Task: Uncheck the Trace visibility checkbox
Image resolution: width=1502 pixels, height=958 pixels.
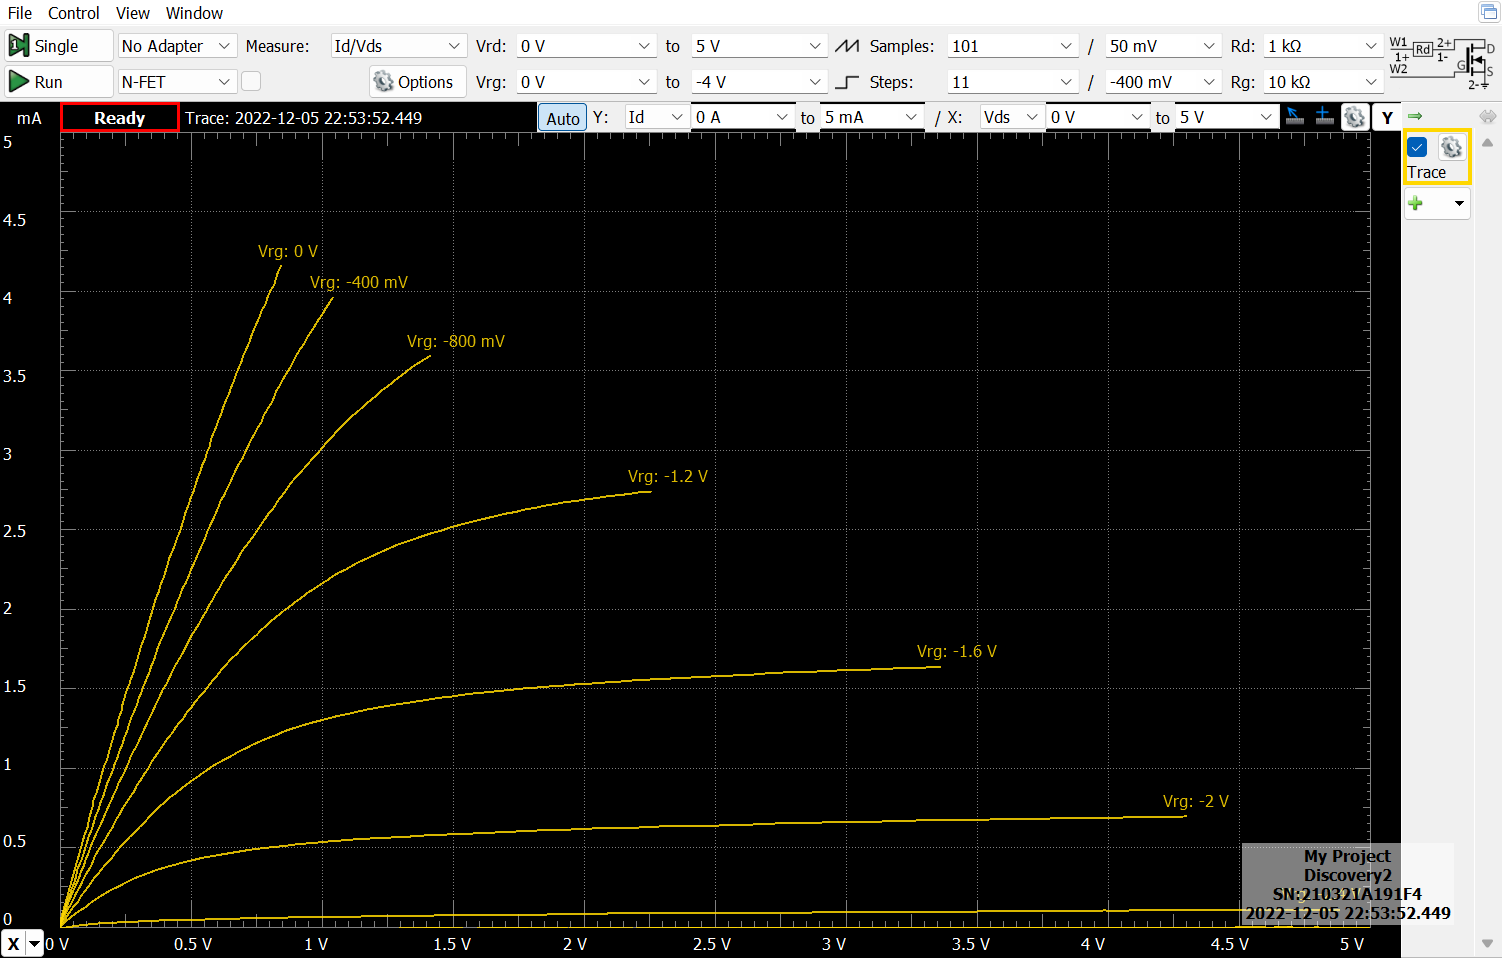Action: 1417,147
